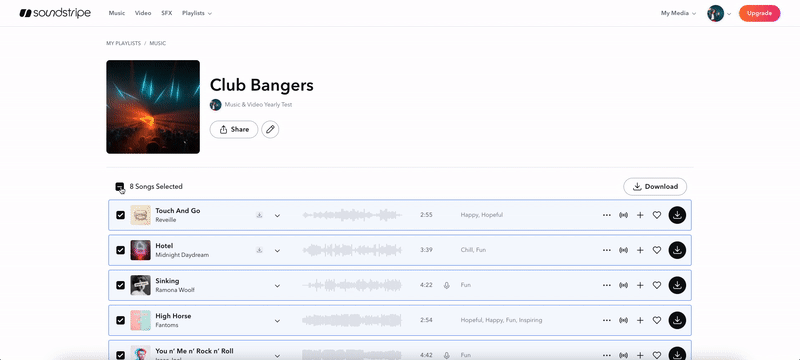The height and width of the screenshot is (360, 800).
Task: Add High Horse to a playlist
Action: pos(640,321)
